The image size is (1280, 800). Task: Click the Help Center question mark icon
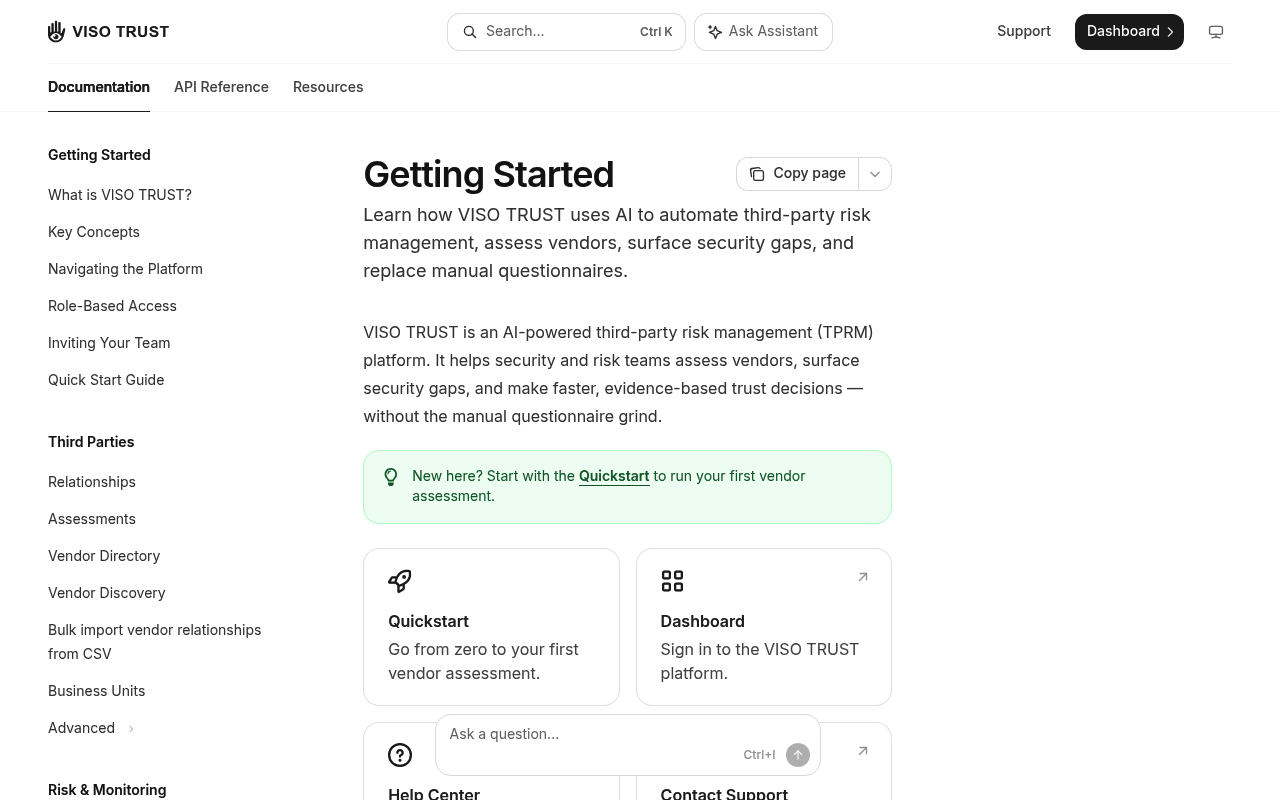400,755
